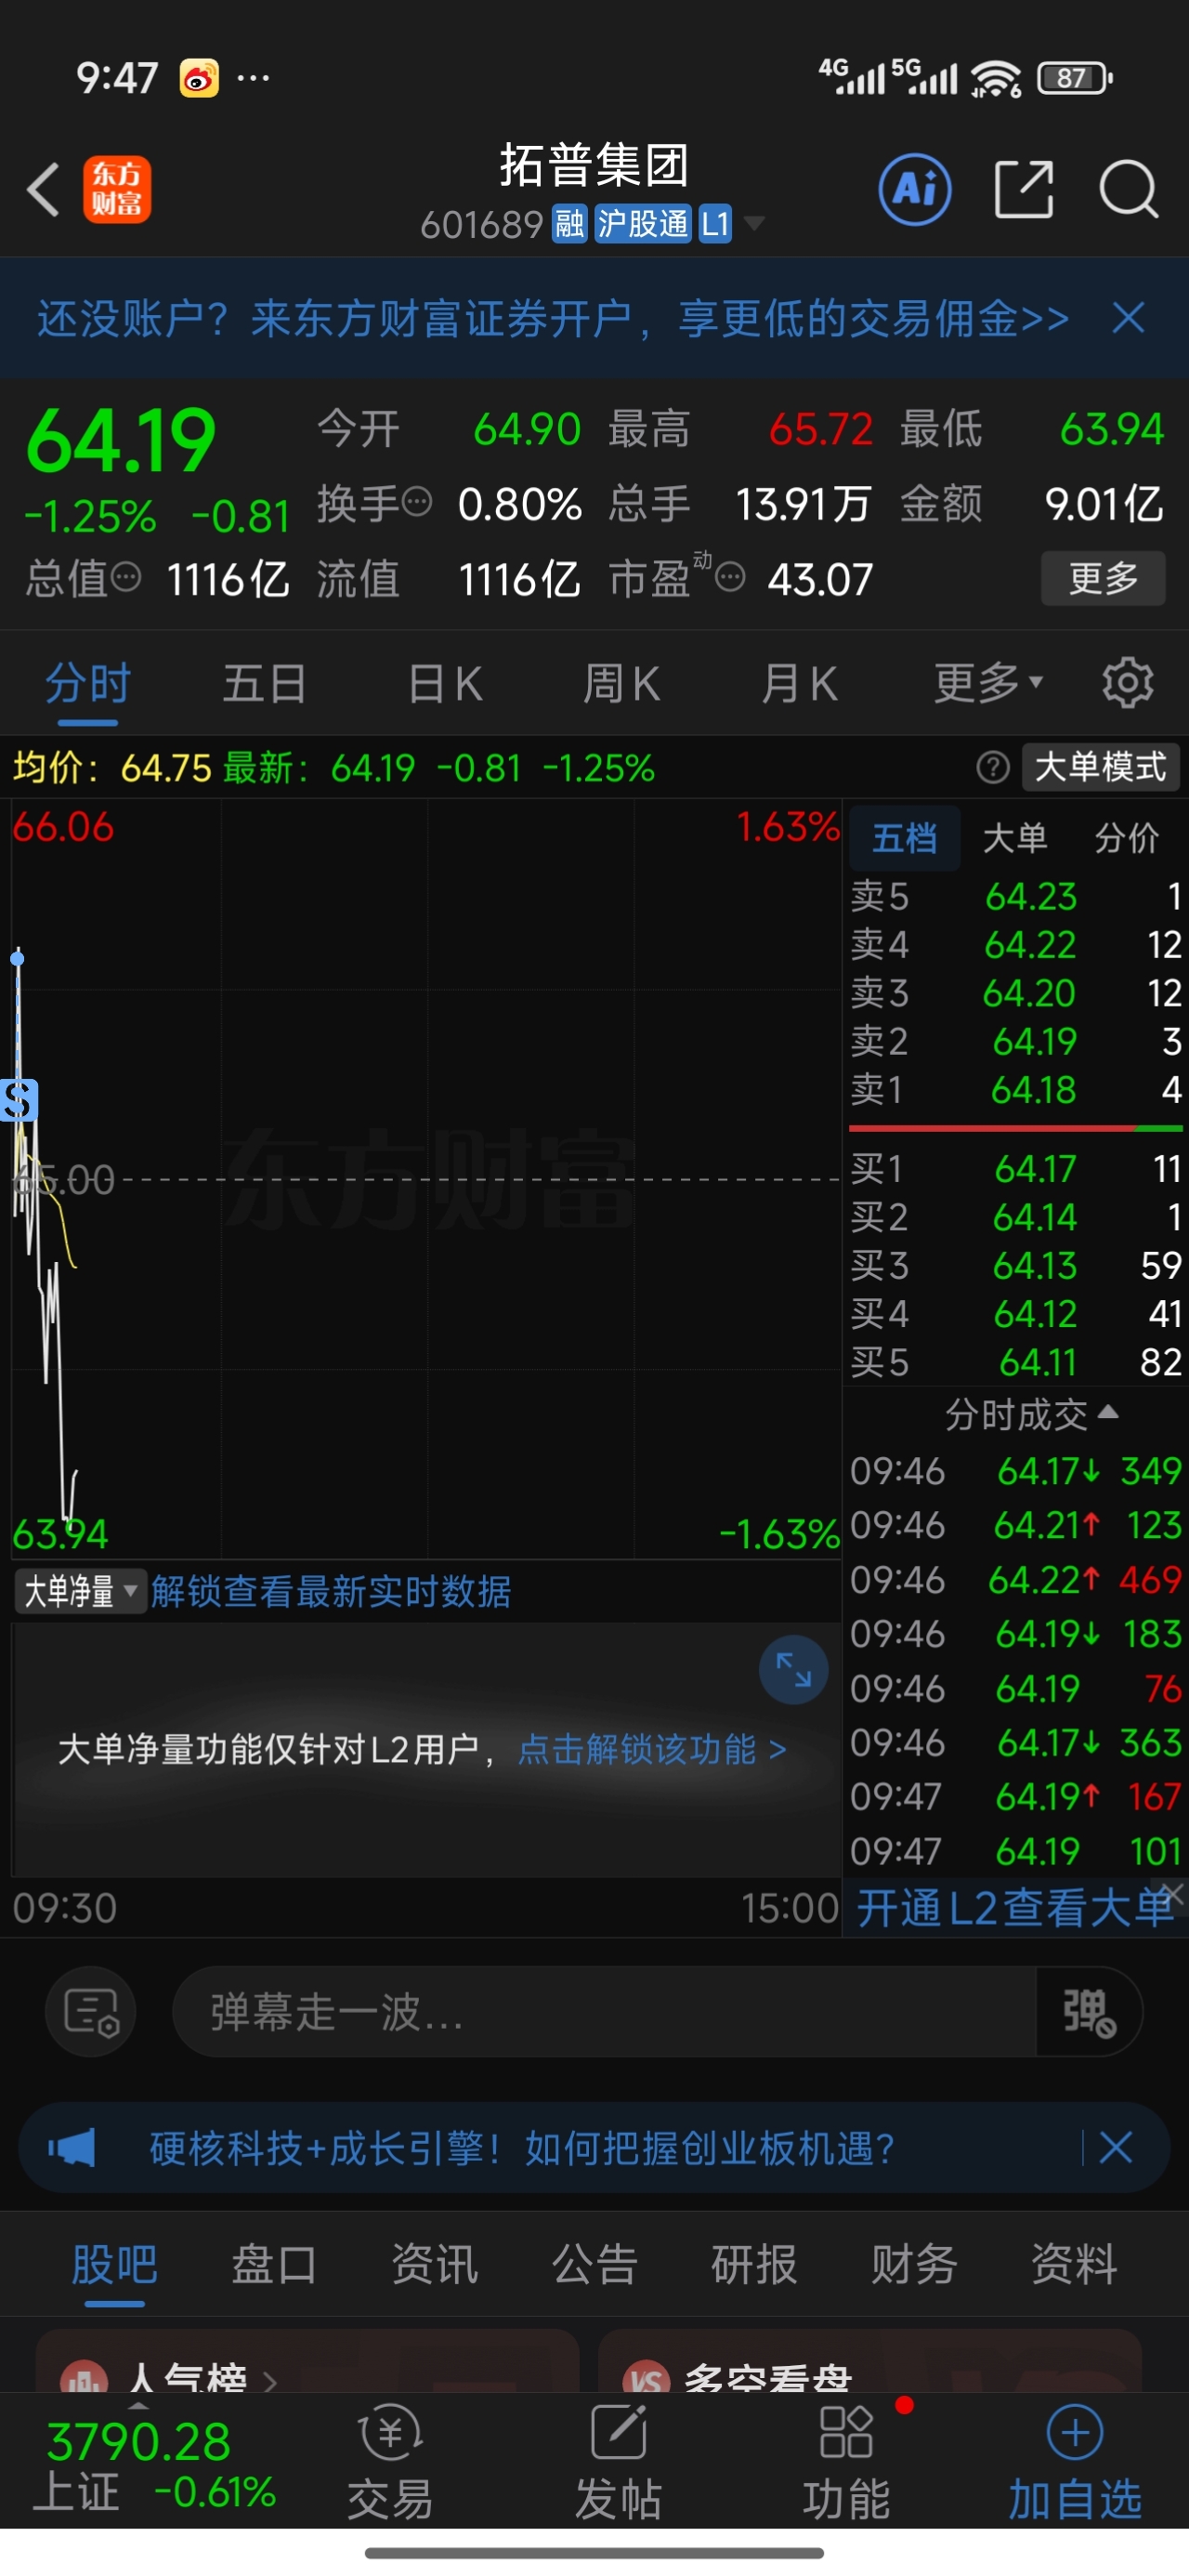
Task: Tap the 市盈 info icon
Action: click(731, 577)
